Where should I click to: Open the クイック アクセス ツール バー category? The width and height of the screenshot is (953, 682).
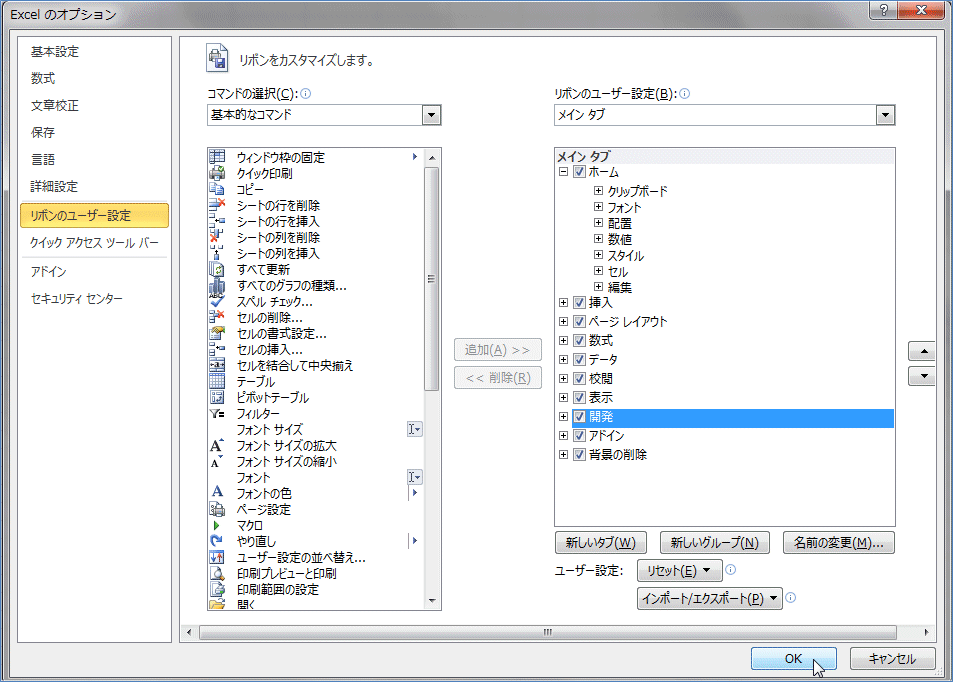click(x=94, y=243)
